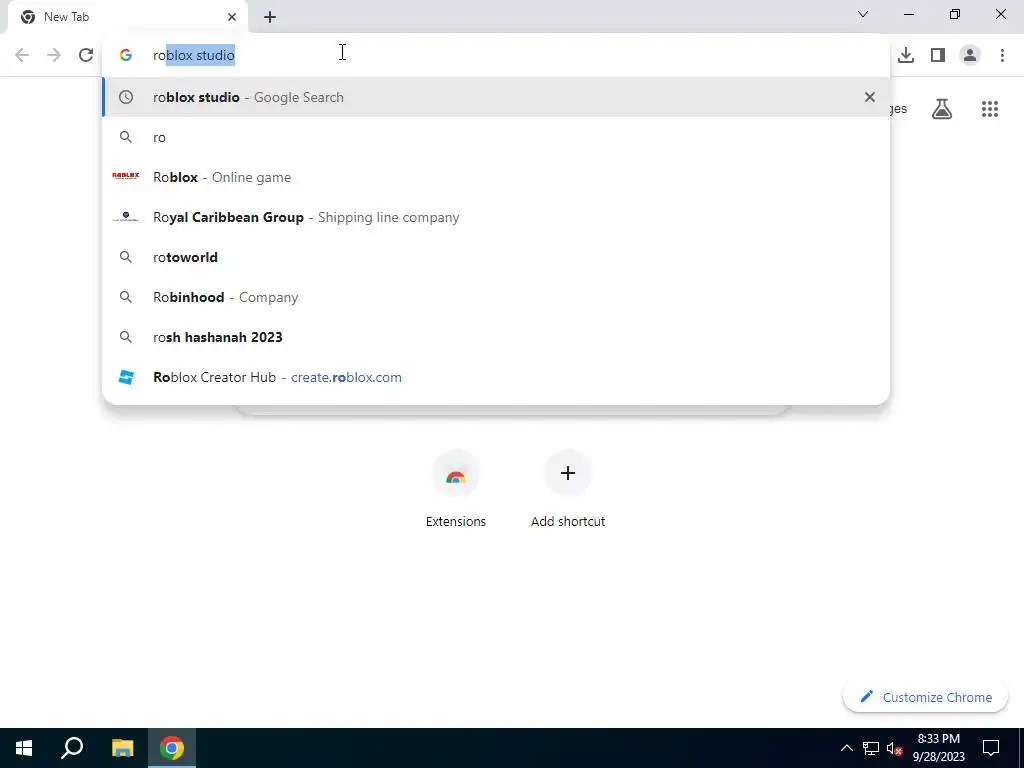1024x768 pixels.
Task: Click the muted volume tray icon
Action: tap(895, 748)
